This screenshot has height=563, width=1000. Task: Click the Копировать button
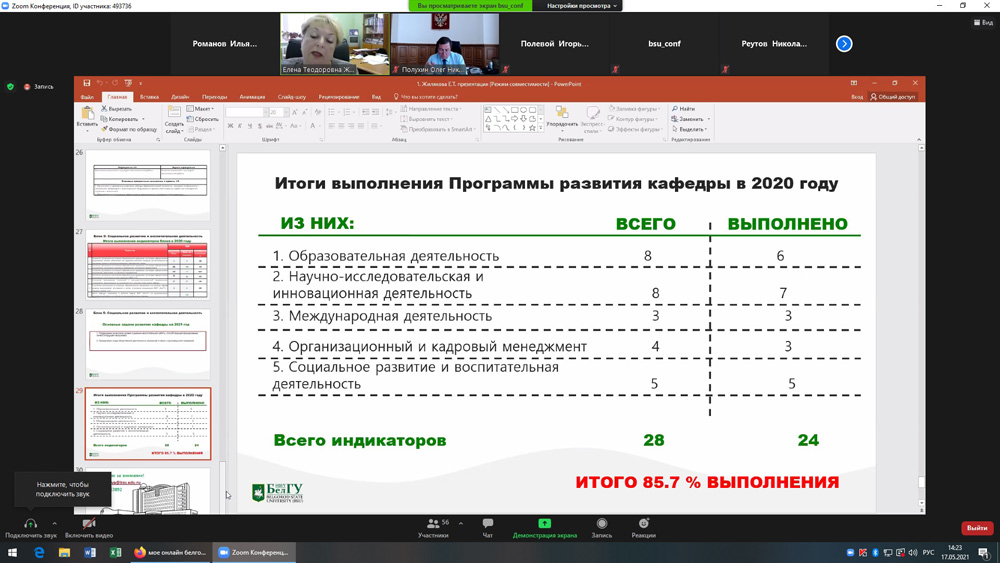click(x=119, y=119)
